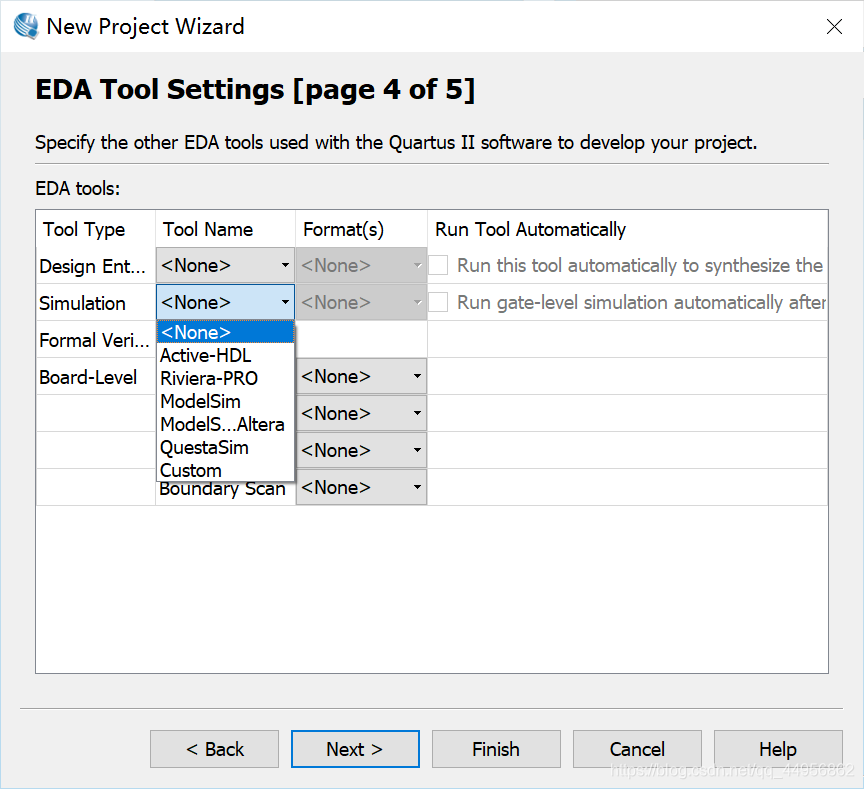The image size is (864, 789).
Task: Select <None> in simulation tool list
Action: pos(225,332)
